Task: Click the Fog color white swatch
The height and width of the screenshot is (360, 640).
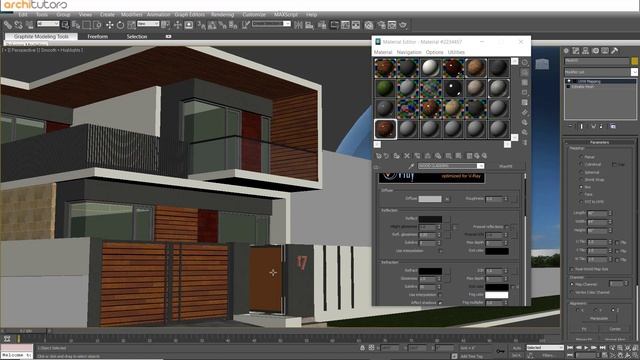Action: tap(497, 295)
